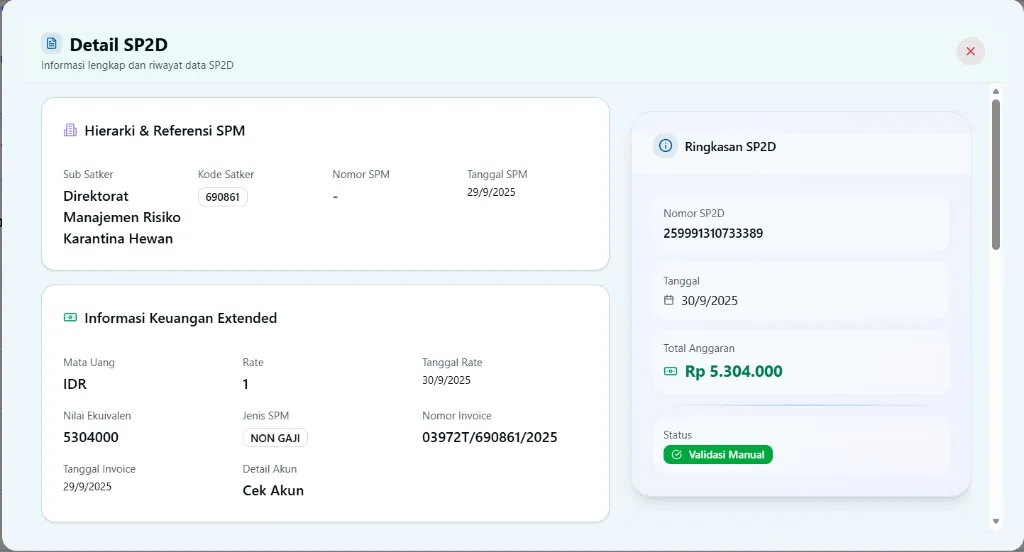This screenshot has height=552, width=1024.
Task: Click the scrollbar down arrow
Action: [x=995, y=521]
